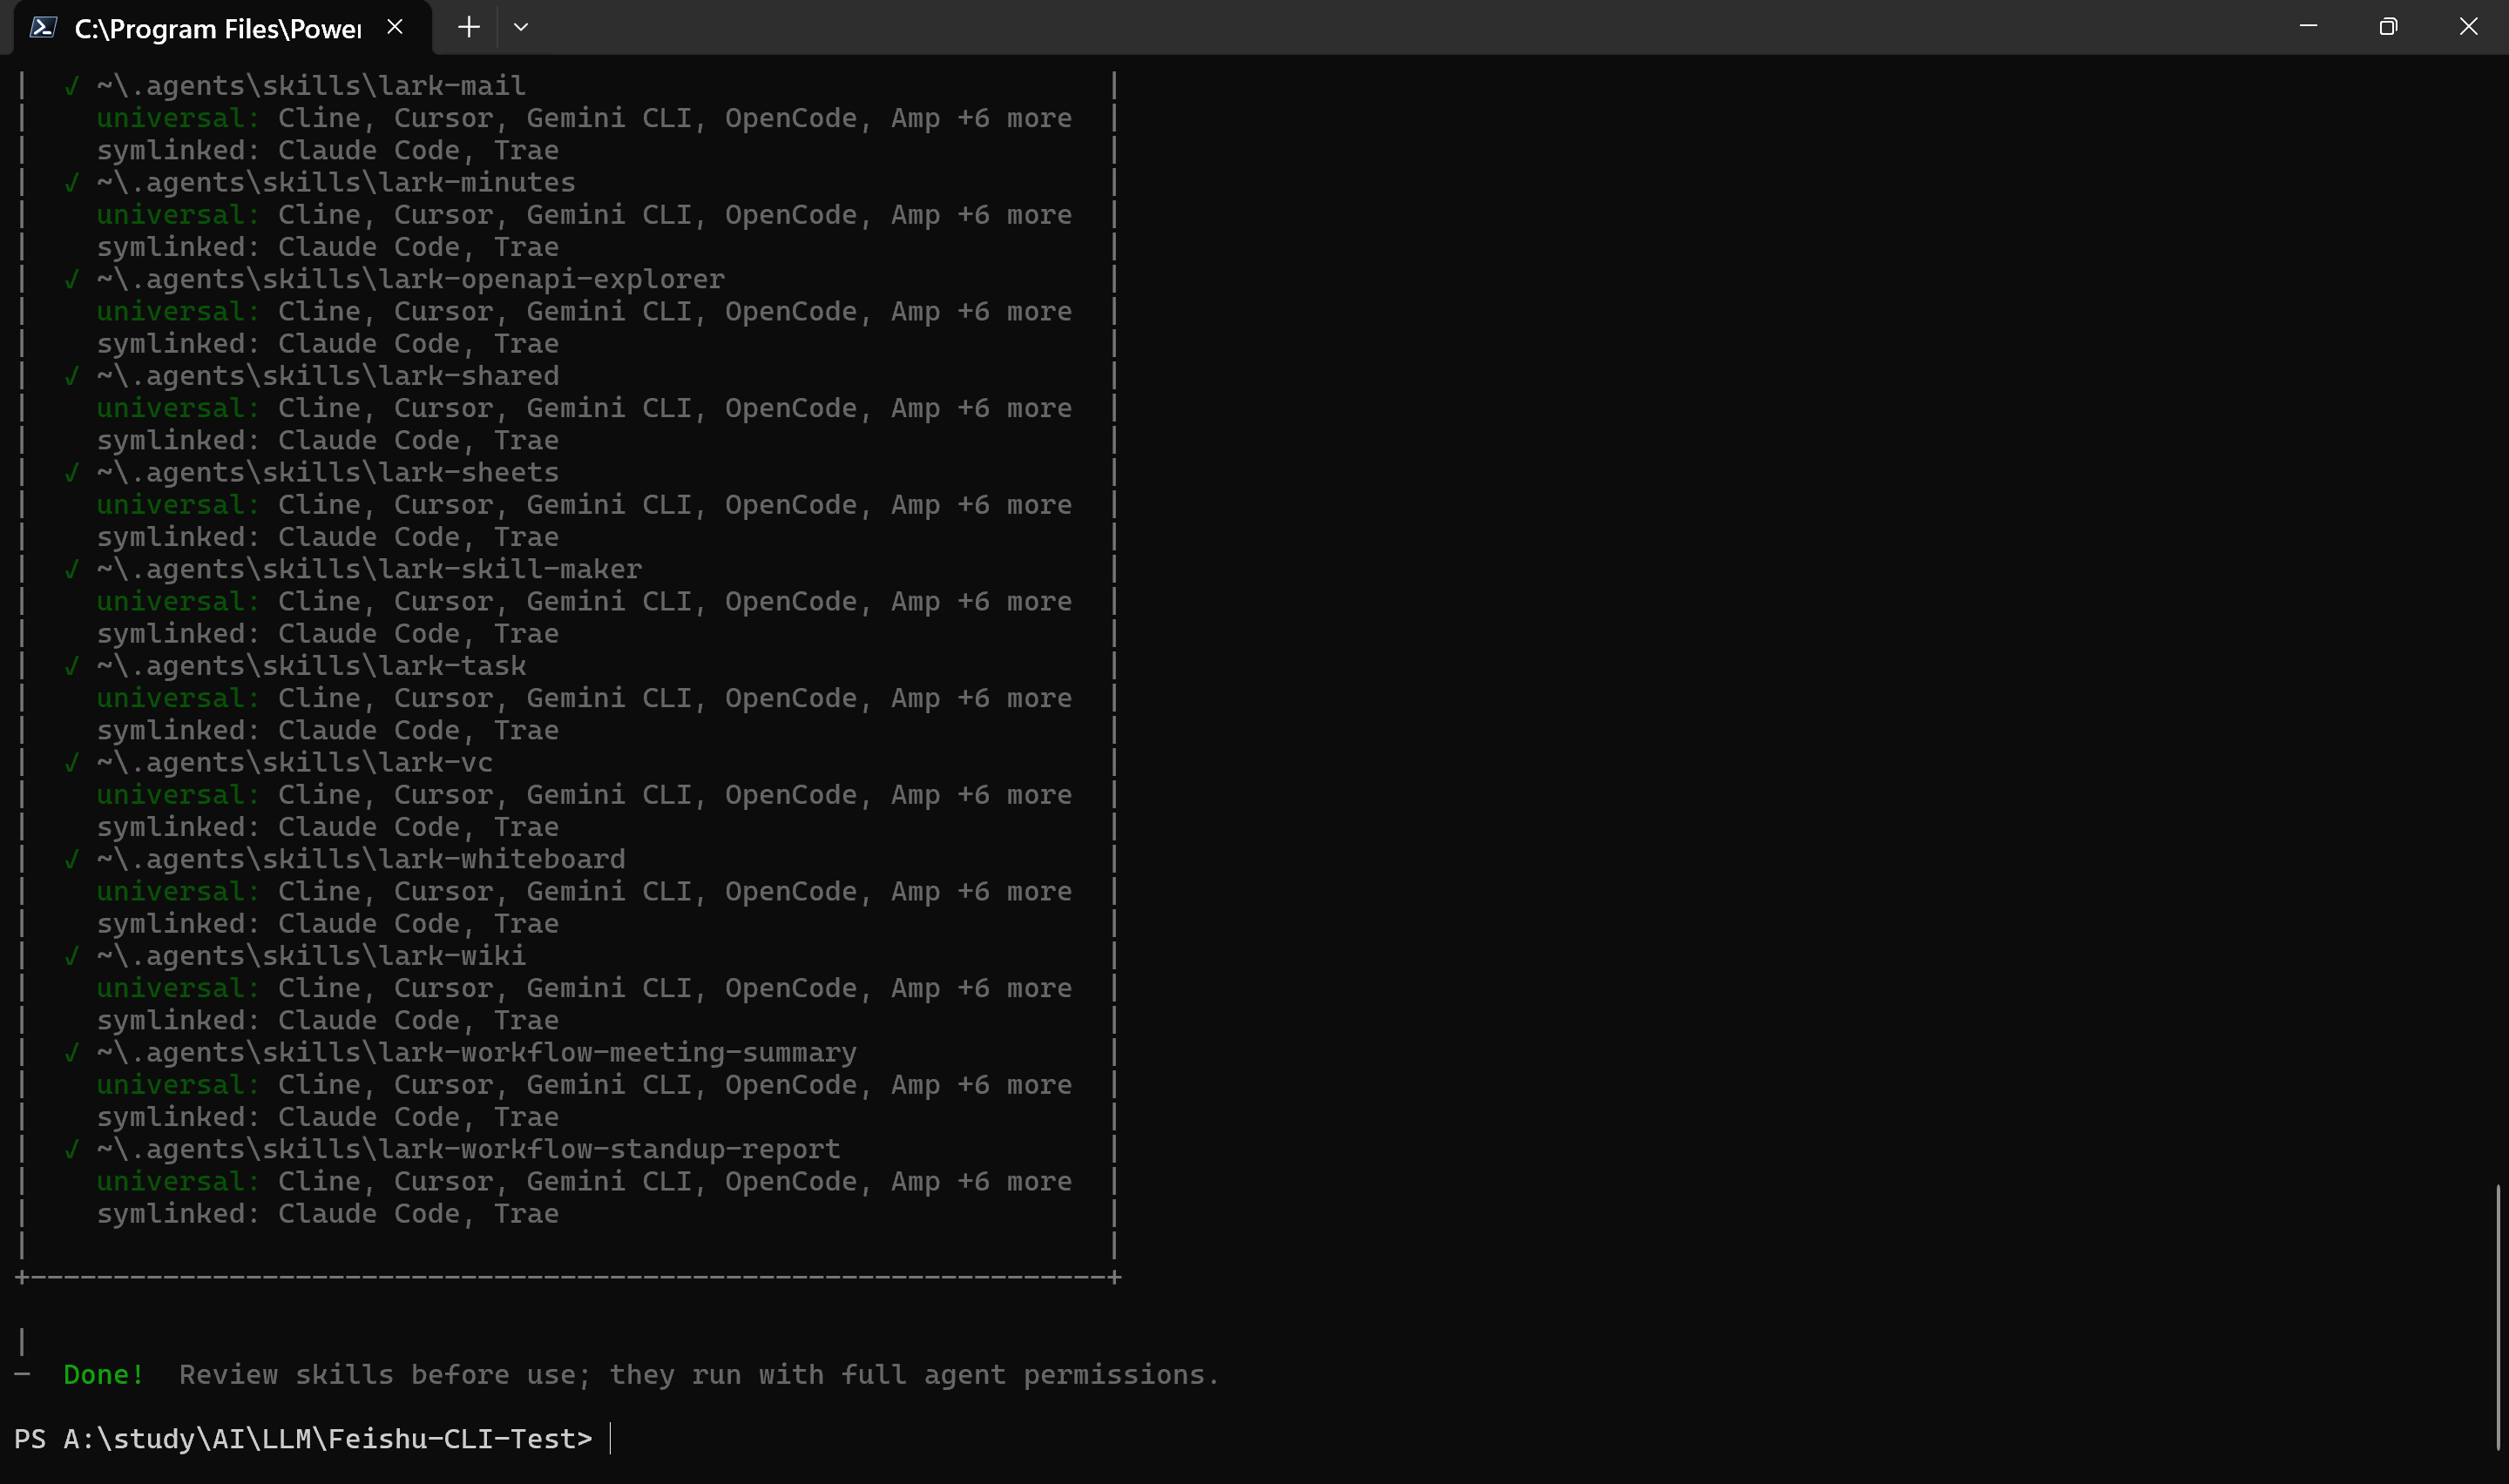2509x1484 pixels.
Task: Click the ~\.agents\skills\lark-minutes path
Action: tap(336, 183)
